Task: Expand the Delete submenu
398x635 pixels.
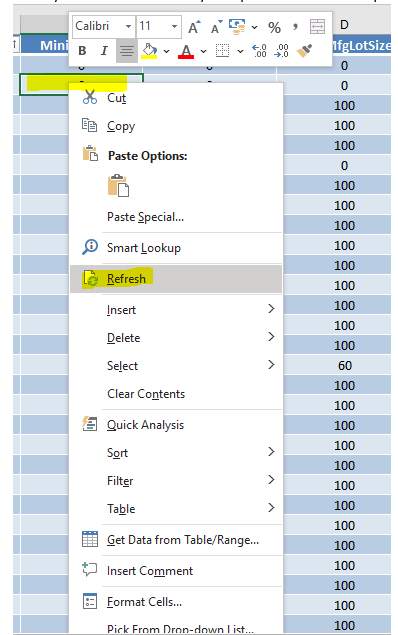Action: tap(176, 338)
